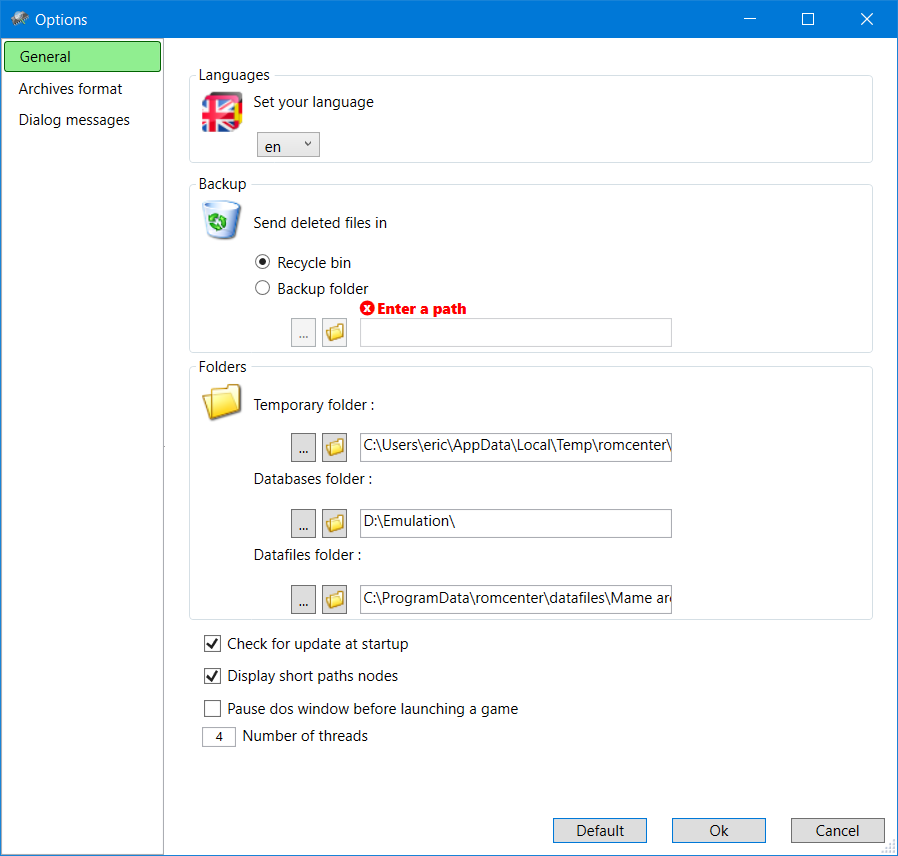Click the Backup folder yellow folder icon

(x=334, y=333)
